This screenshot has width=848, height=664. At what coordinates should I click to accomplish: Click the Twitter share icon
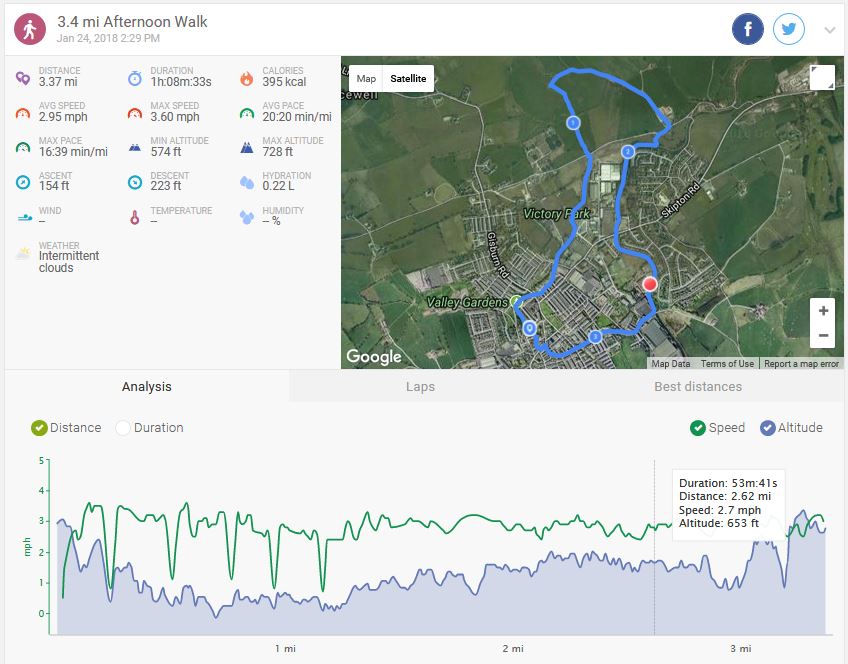[x=789, y=29]
